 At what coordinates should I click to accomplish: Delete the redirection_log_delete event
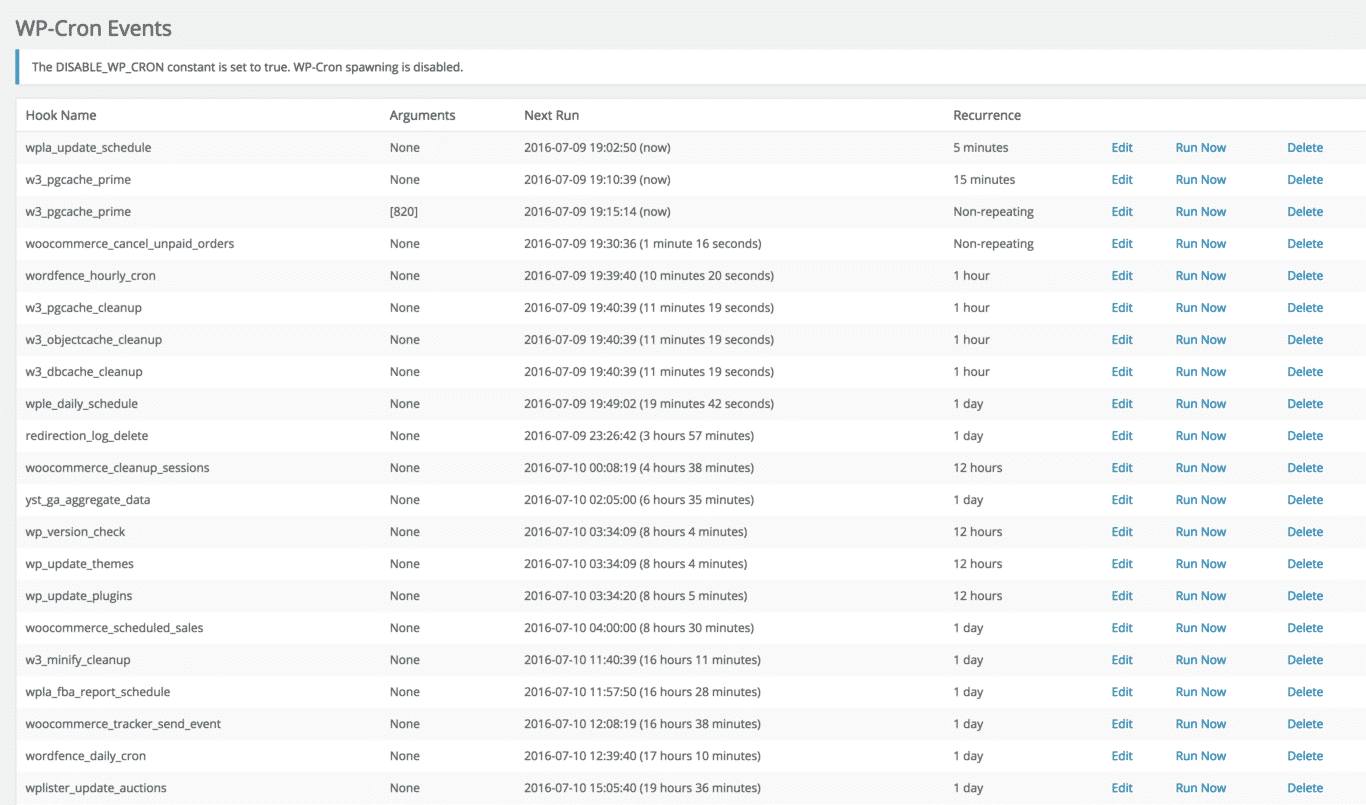pos(1304,436)
